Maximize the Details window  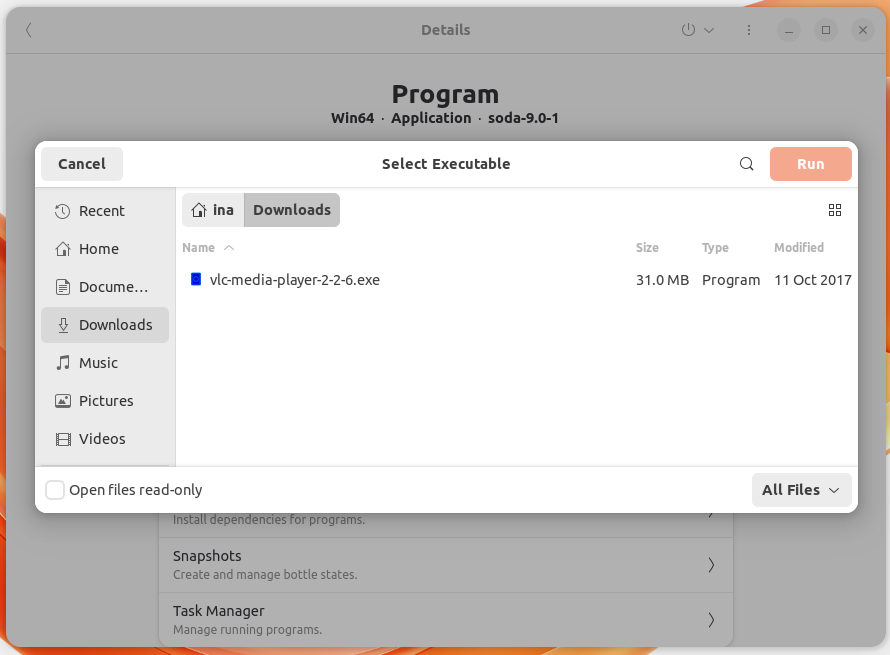(826, 30)
